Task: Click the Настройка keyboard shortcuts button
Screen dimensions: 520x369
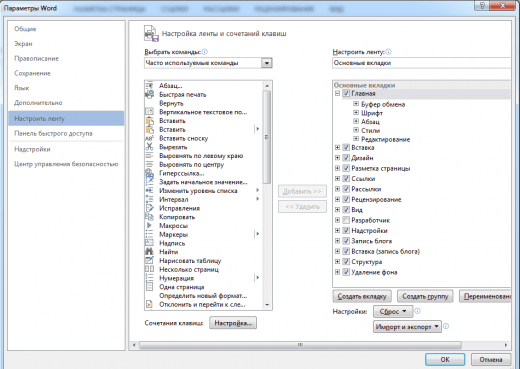Action: tap(233, 323)
